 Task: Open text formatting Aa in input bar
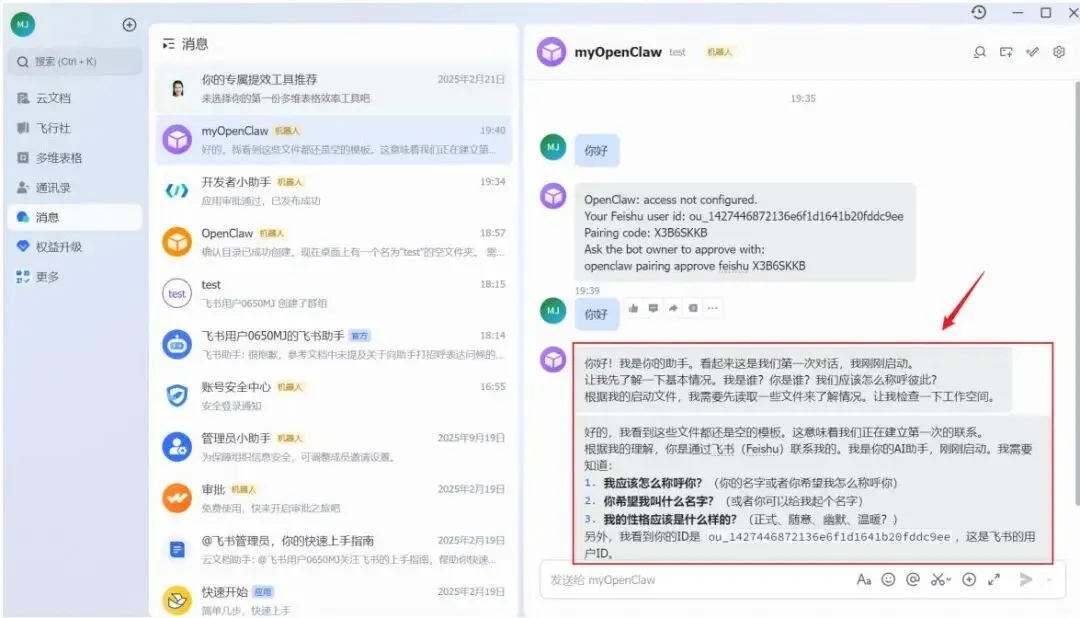pyautogui.click(x=864, y=580)
